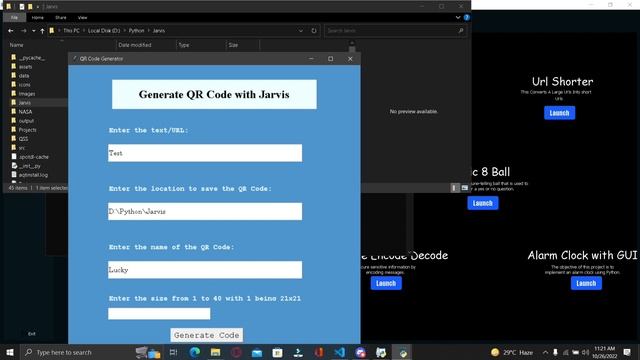Image resolution: width=640 pixels, height=360 pixels.
Task: Select the NASA folder
Action: (25, 111)
